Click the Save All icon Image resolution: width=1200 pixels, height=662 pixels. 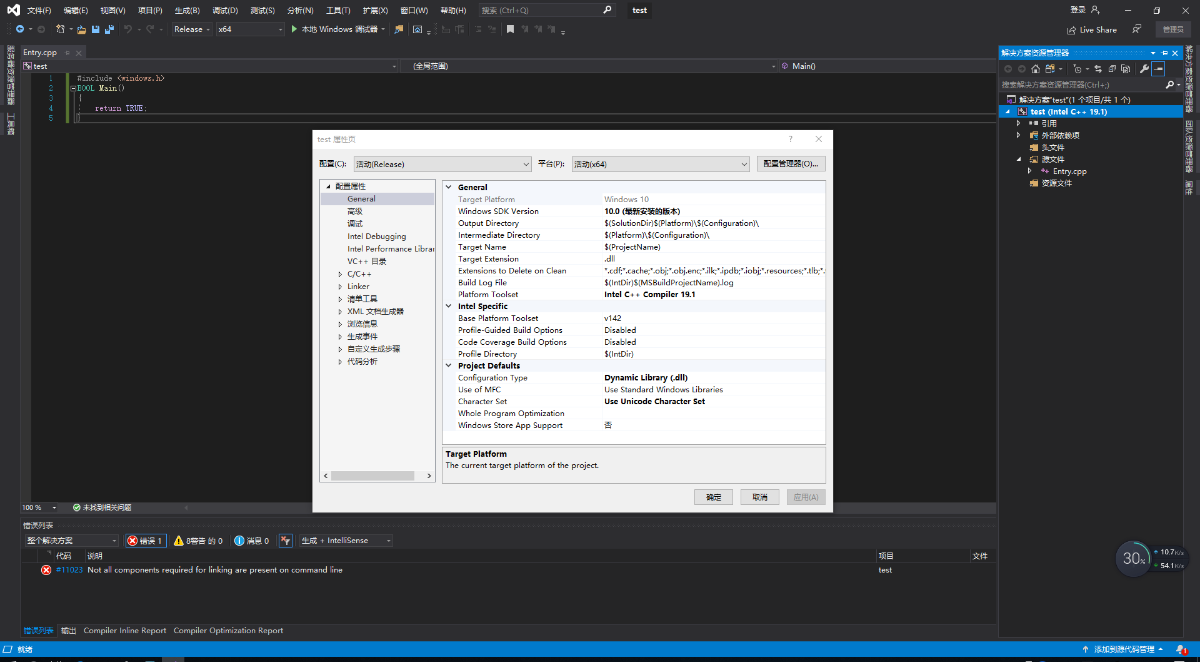(x=109, y=30)
